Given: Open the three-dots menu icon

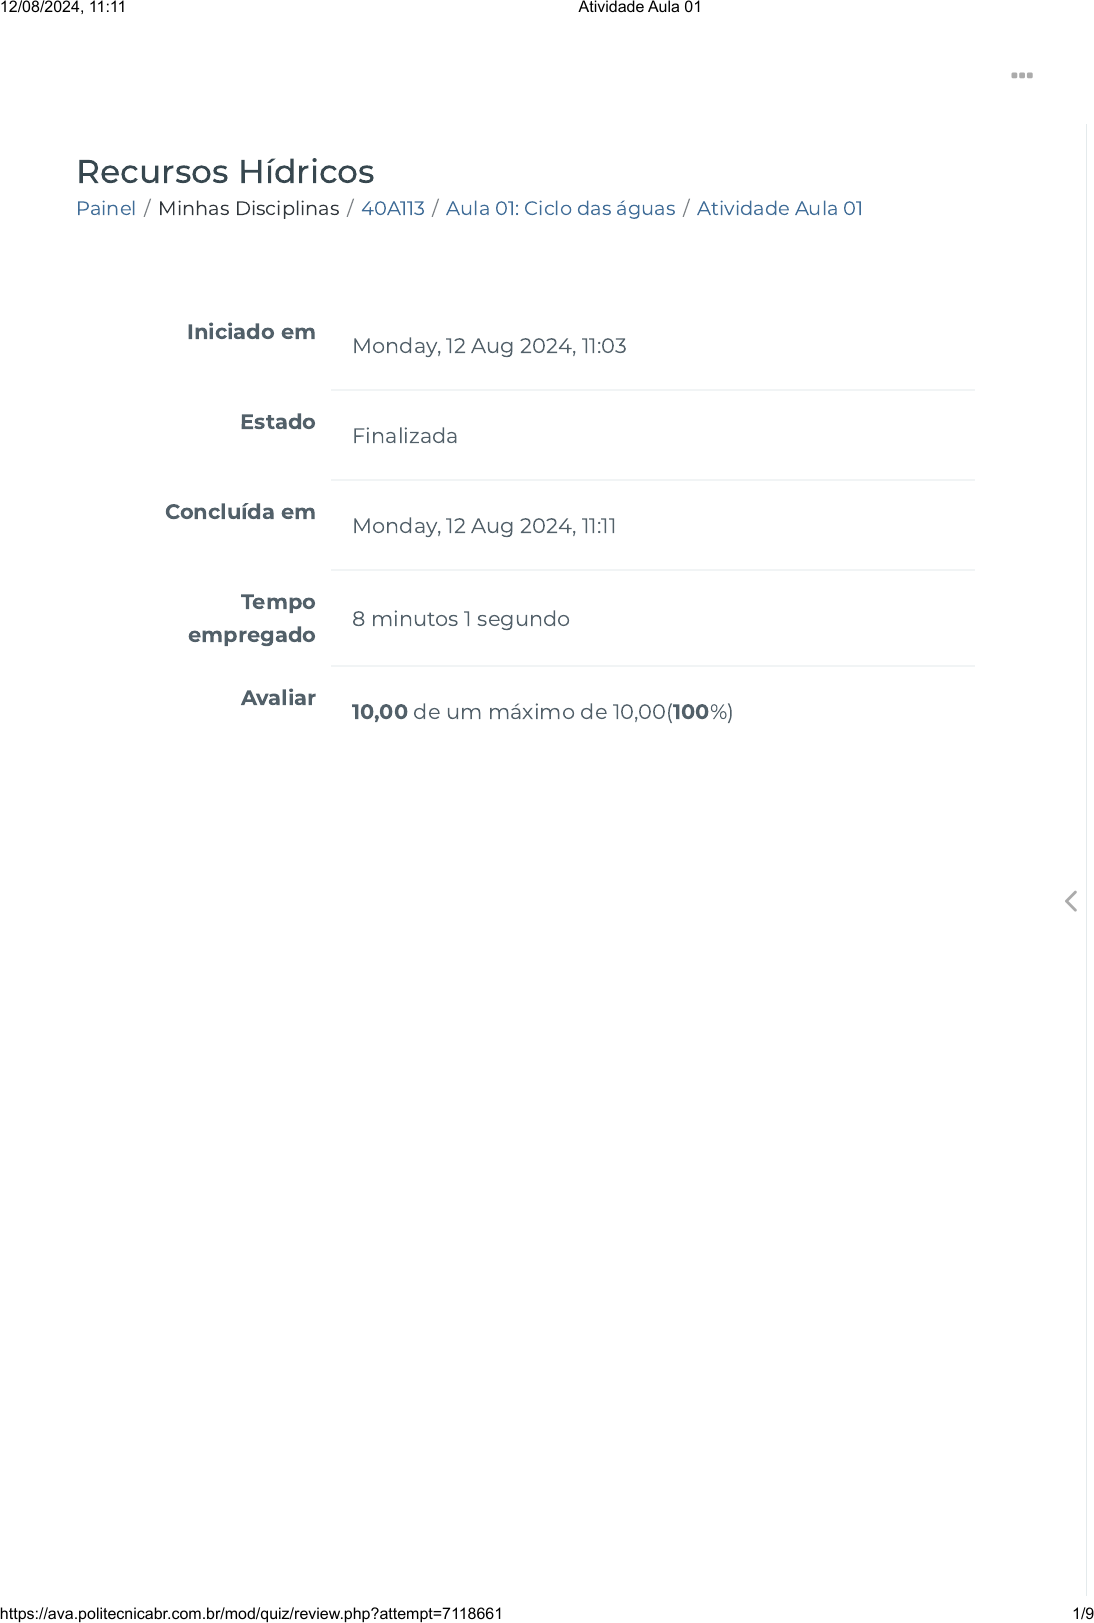Looking at the screenshot, I should [x=1021, y=76].
